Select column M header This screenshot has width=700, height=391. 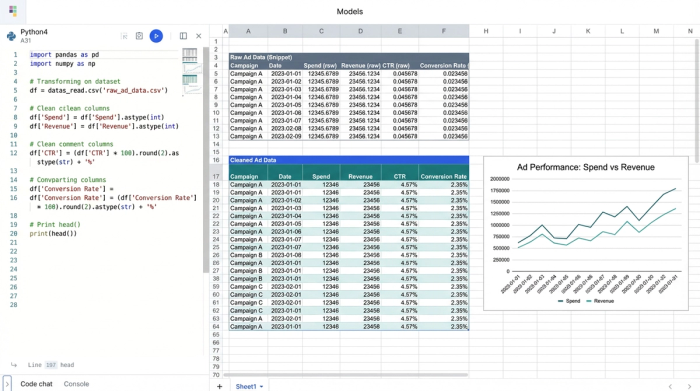coord(656,31)
